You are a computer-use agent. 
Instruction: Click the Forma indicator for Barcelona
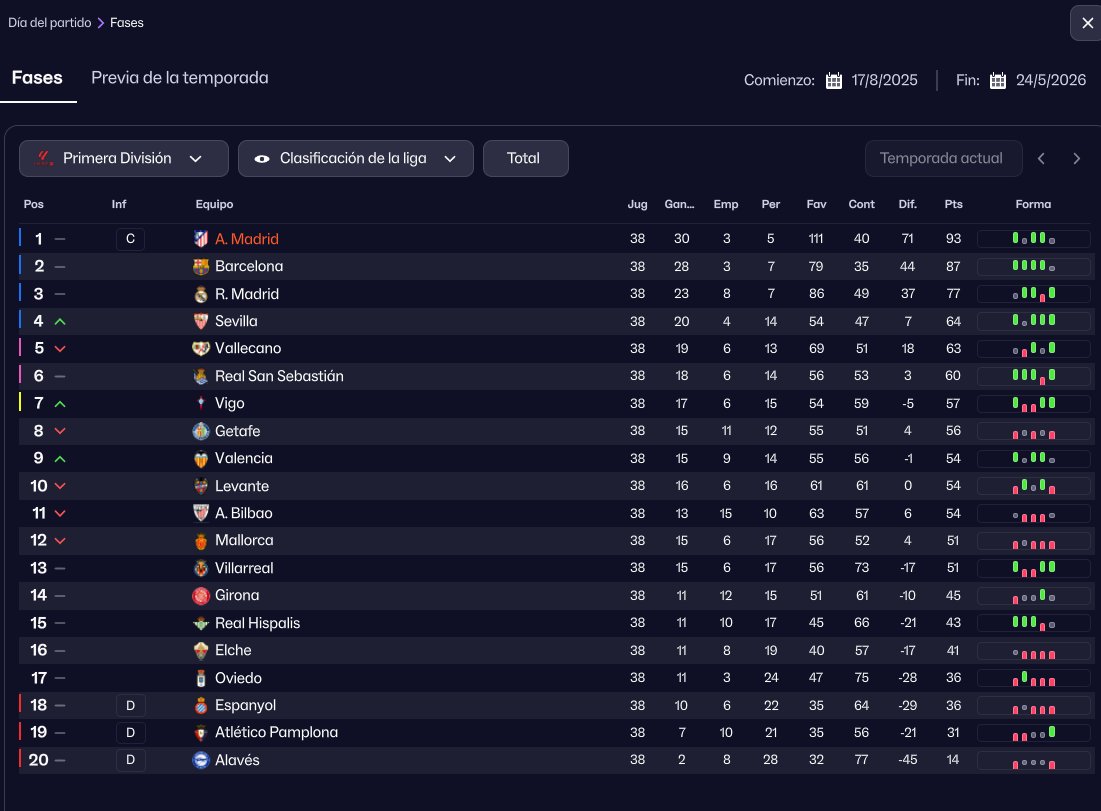coord(1033,267)
